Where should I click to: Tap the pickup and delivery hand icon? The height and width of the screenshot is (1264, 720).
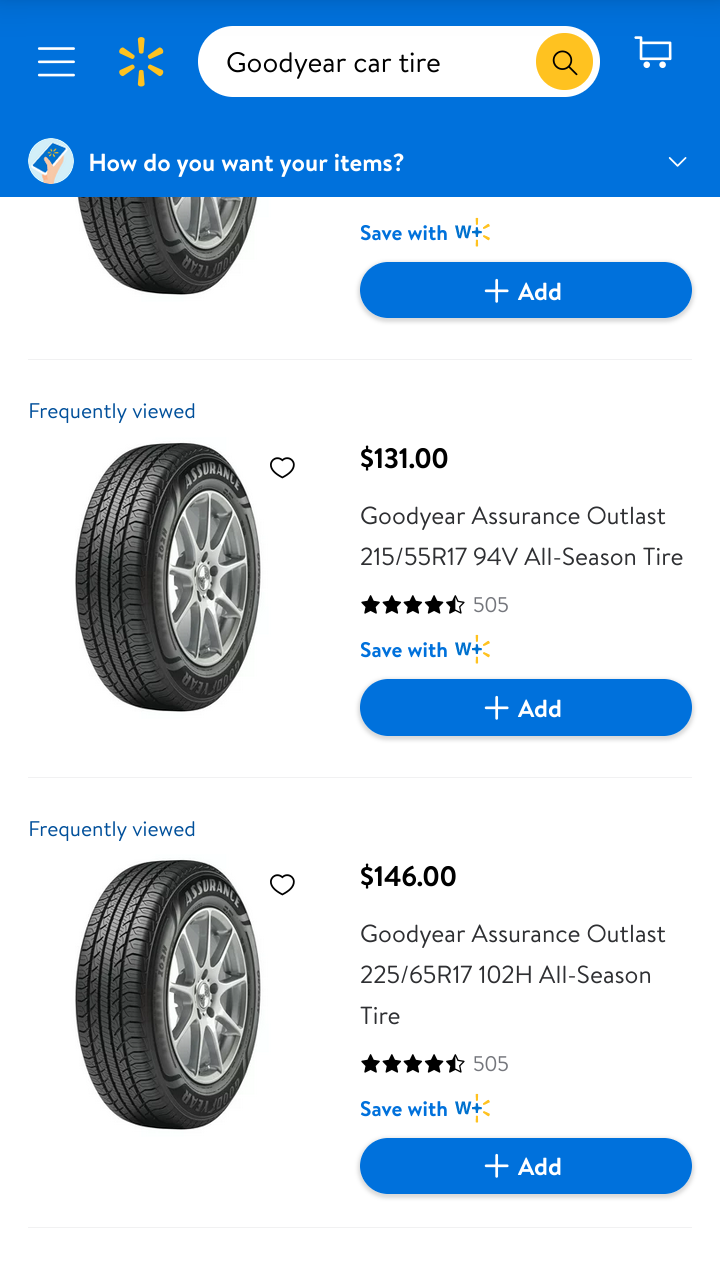[x=51, y=162]
